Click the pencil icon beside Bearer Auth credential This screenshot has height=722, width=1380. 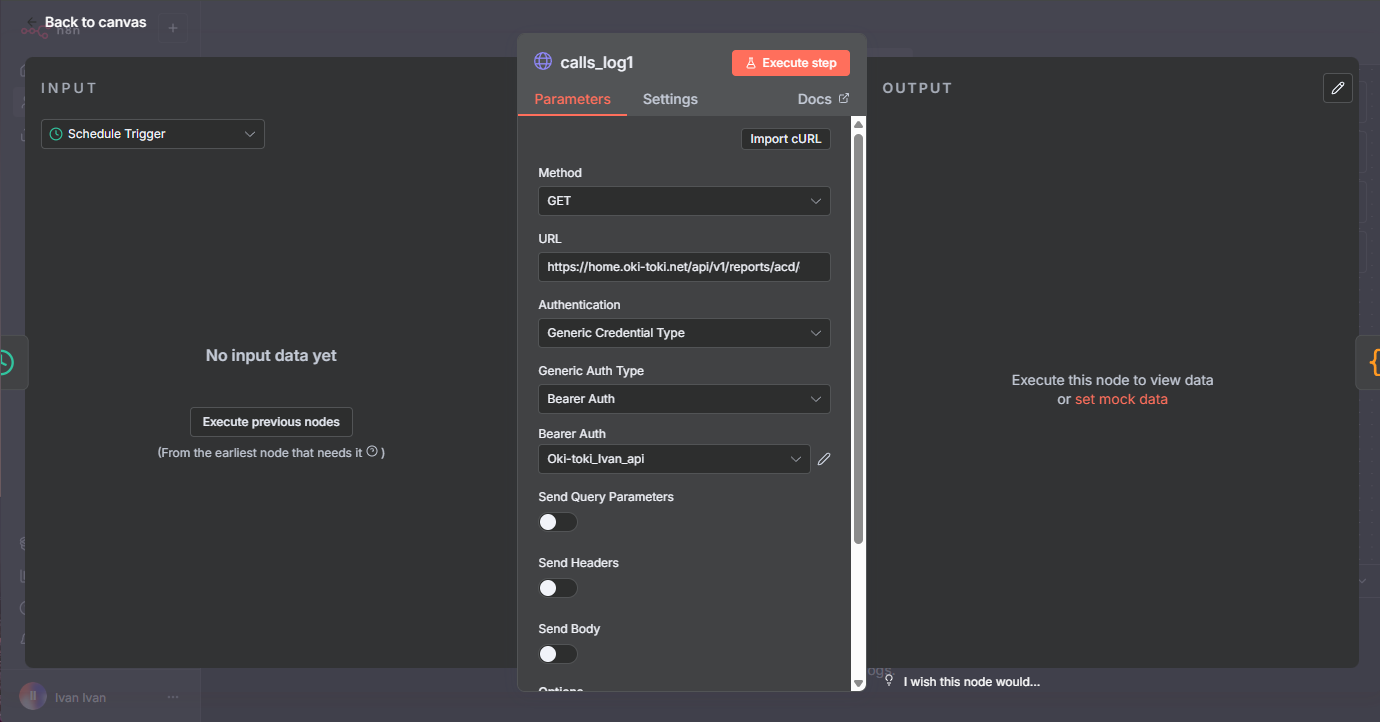click(x=824, y=459)
